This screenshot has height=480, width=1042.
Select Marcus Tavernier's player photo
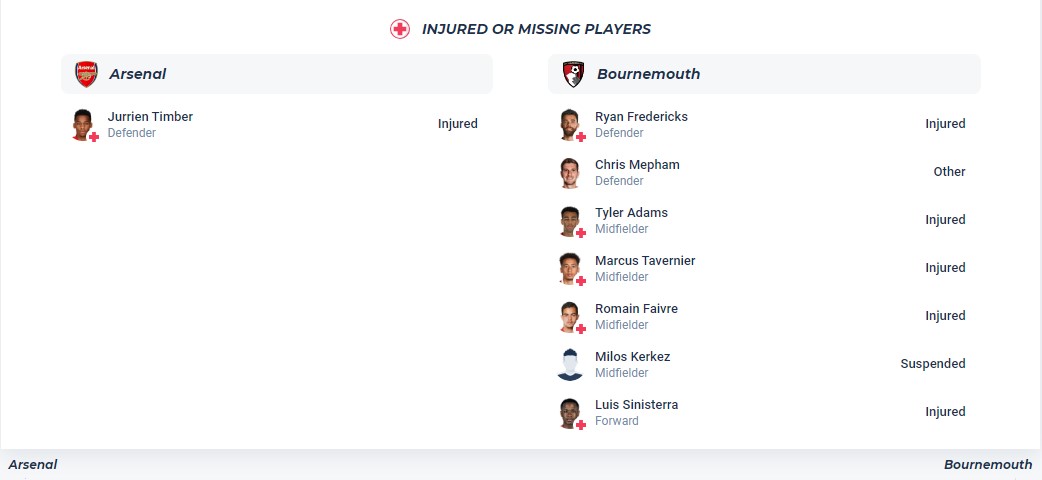tap(570, 268)
